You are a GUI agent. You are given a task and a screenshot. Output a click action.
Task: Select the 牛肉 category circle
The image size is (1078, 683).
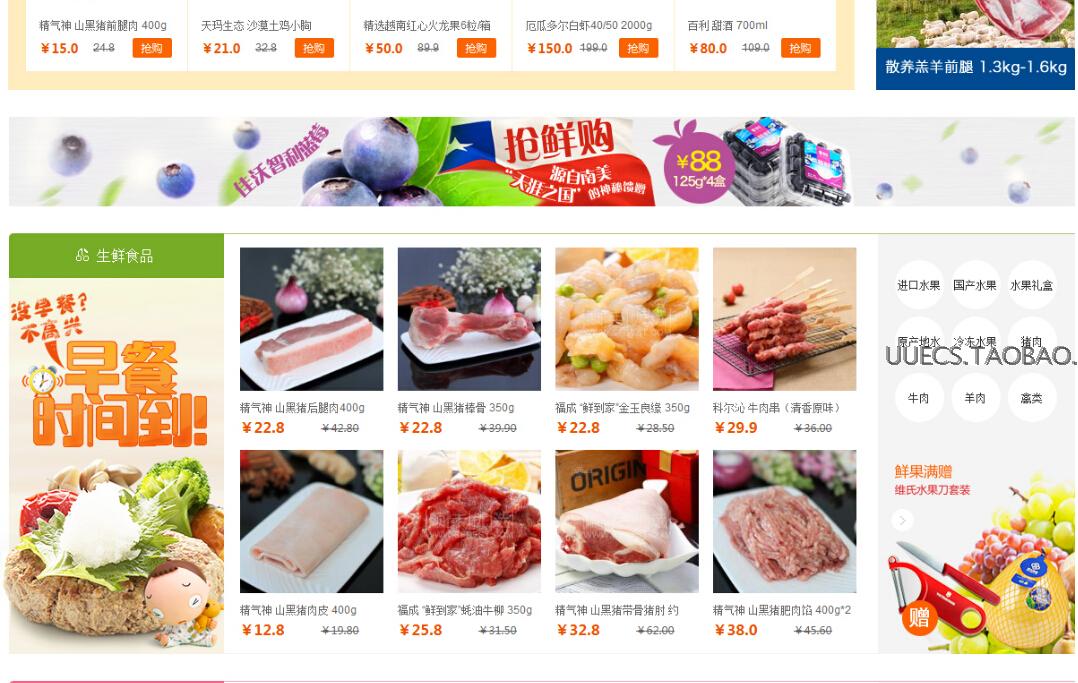tap(919, 398)
